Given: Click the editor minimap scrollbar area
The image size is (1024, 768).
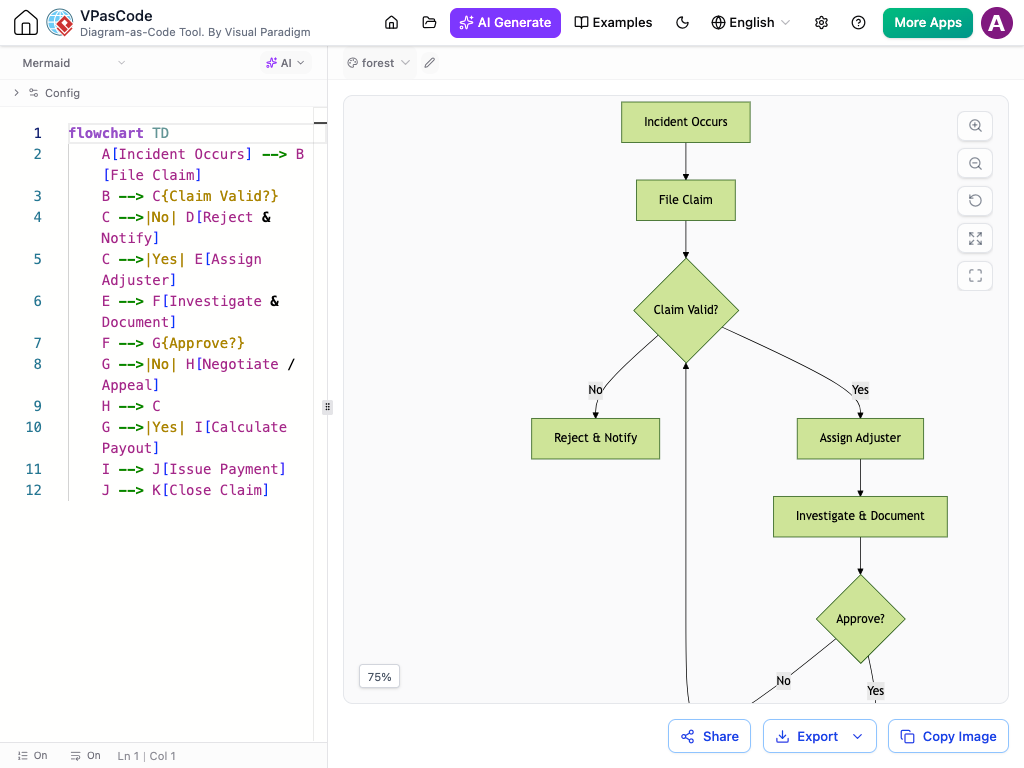Looking at the screenshot, I should pos(320,424).
